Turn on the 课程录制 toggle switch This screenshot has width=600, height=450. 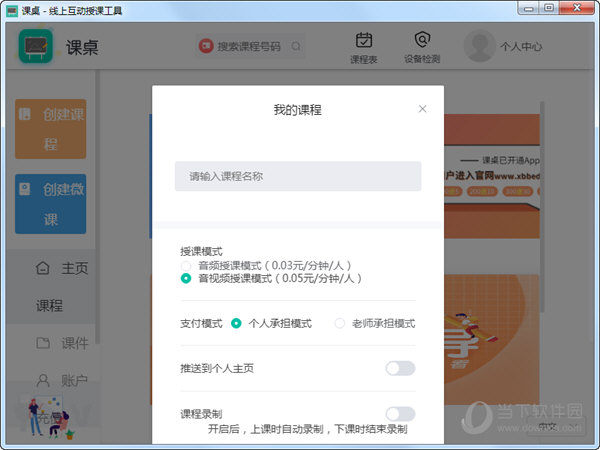click(400, 414)
